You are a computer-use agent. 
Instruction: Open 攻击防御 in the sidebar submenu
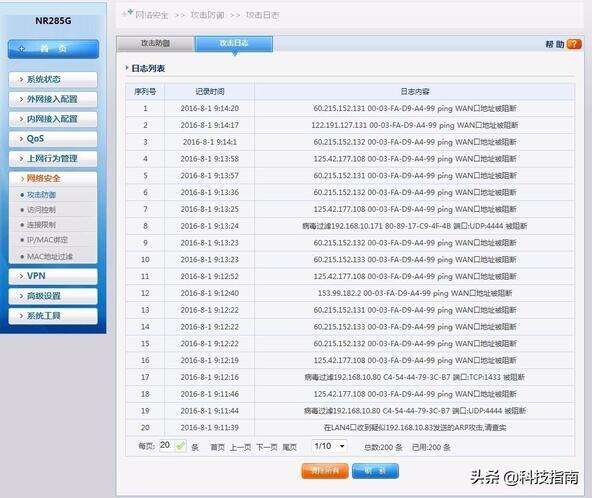pyautogui.click(x=41, y=195)
